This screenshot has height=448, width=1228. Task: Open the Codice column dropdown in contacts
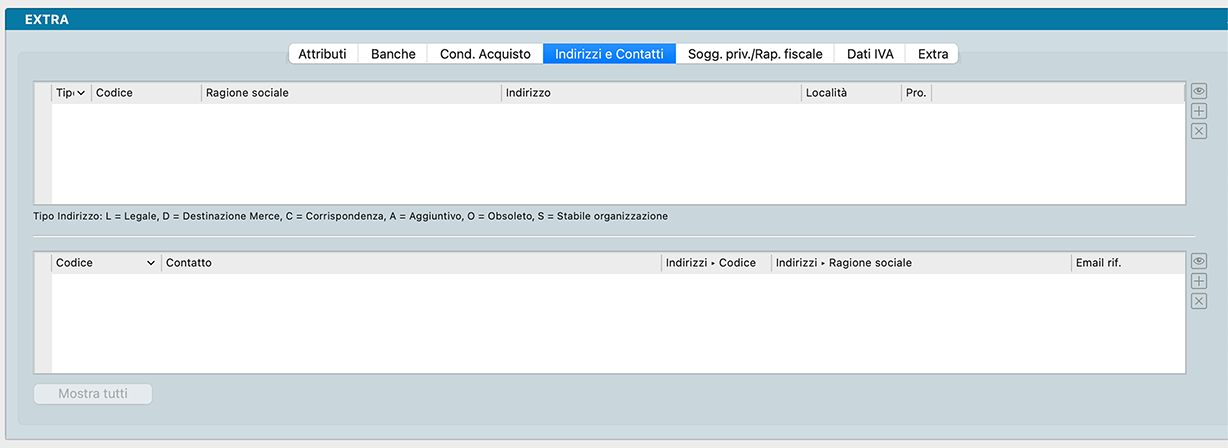tap(151, 263)
